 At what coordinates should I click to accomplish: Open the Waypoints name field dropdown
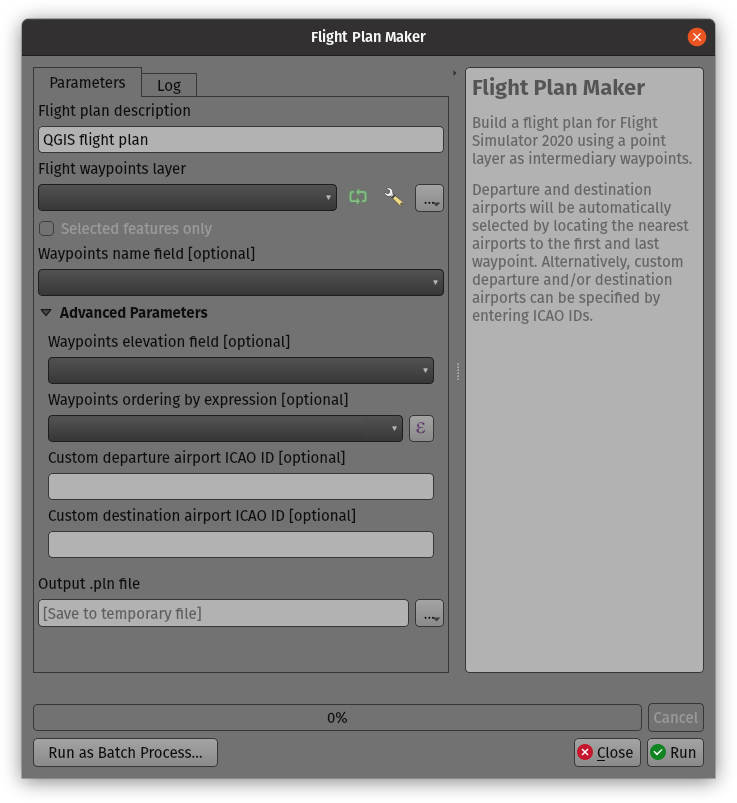point(240,283)
